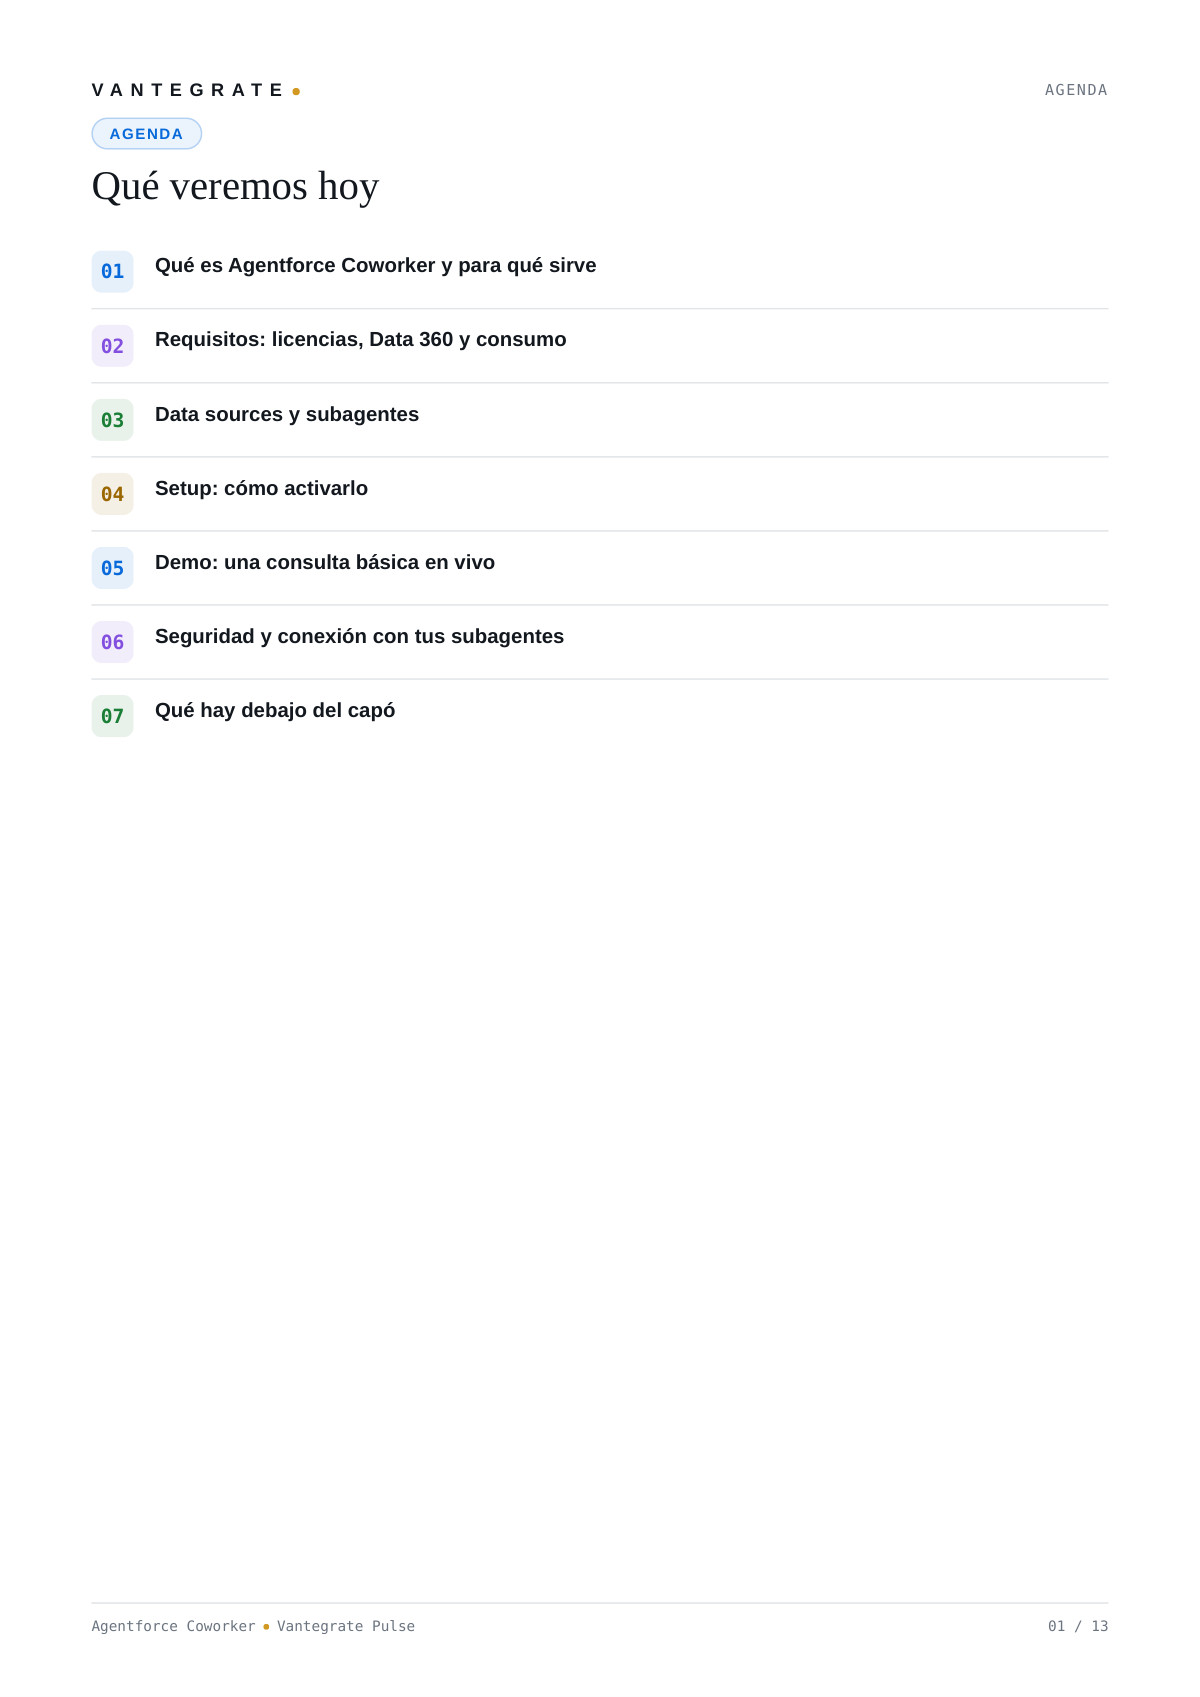Click the amber 04 number badge

[112, 494]
